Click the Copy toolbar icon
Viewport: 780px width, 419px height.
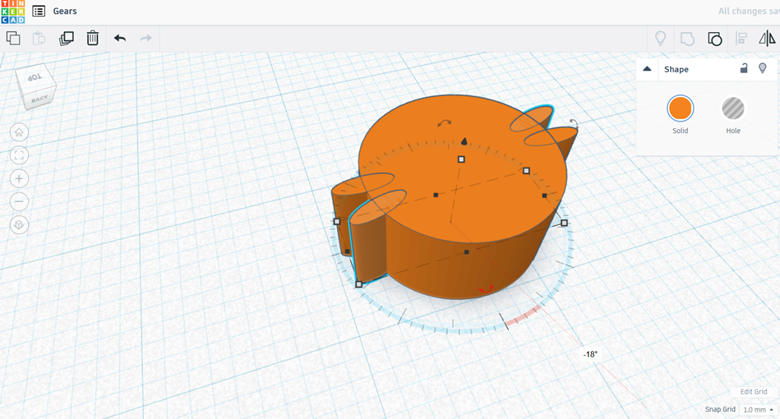(x=13, y=38)
